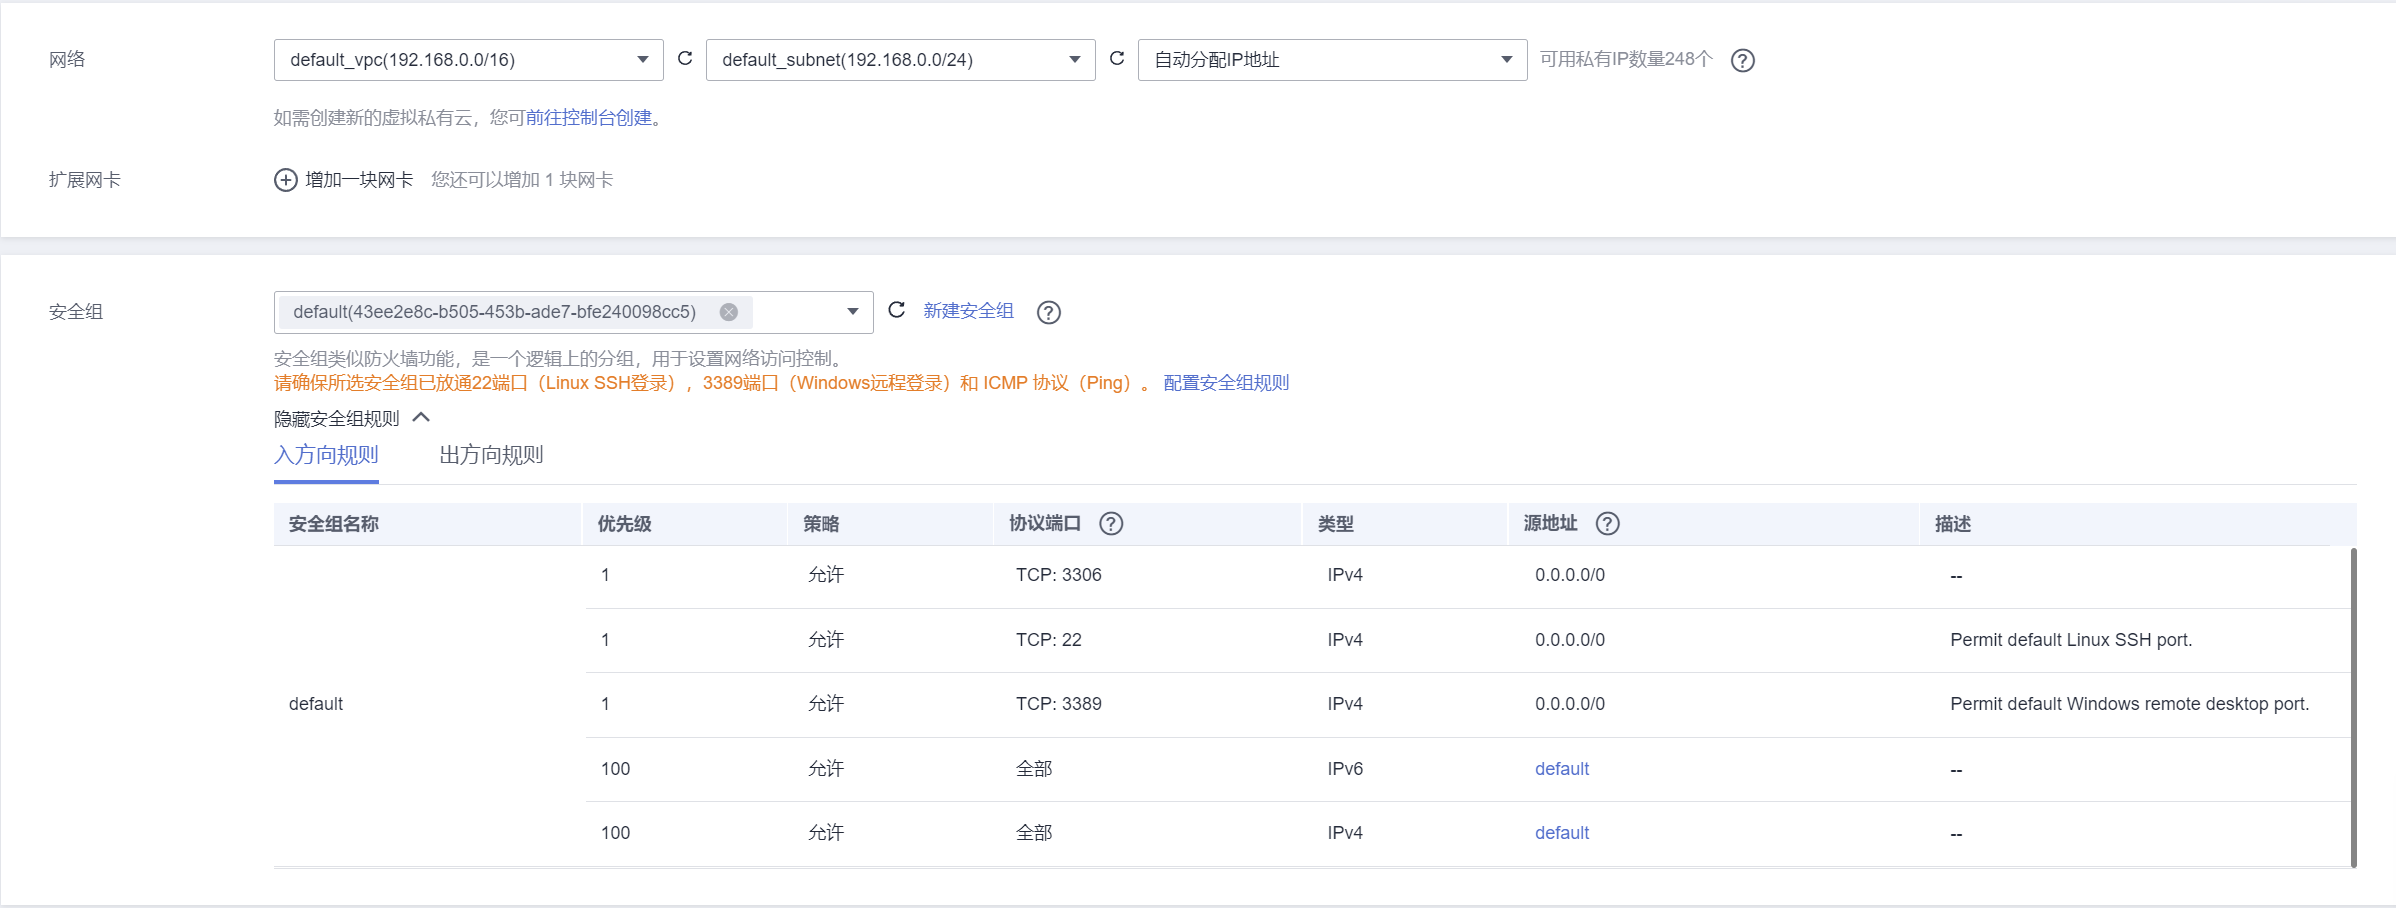Image resolution: width=2396 pixels, height=908 pixels.
Task: Click the default source link in the IPv6 row
Action: point(1562,769)
